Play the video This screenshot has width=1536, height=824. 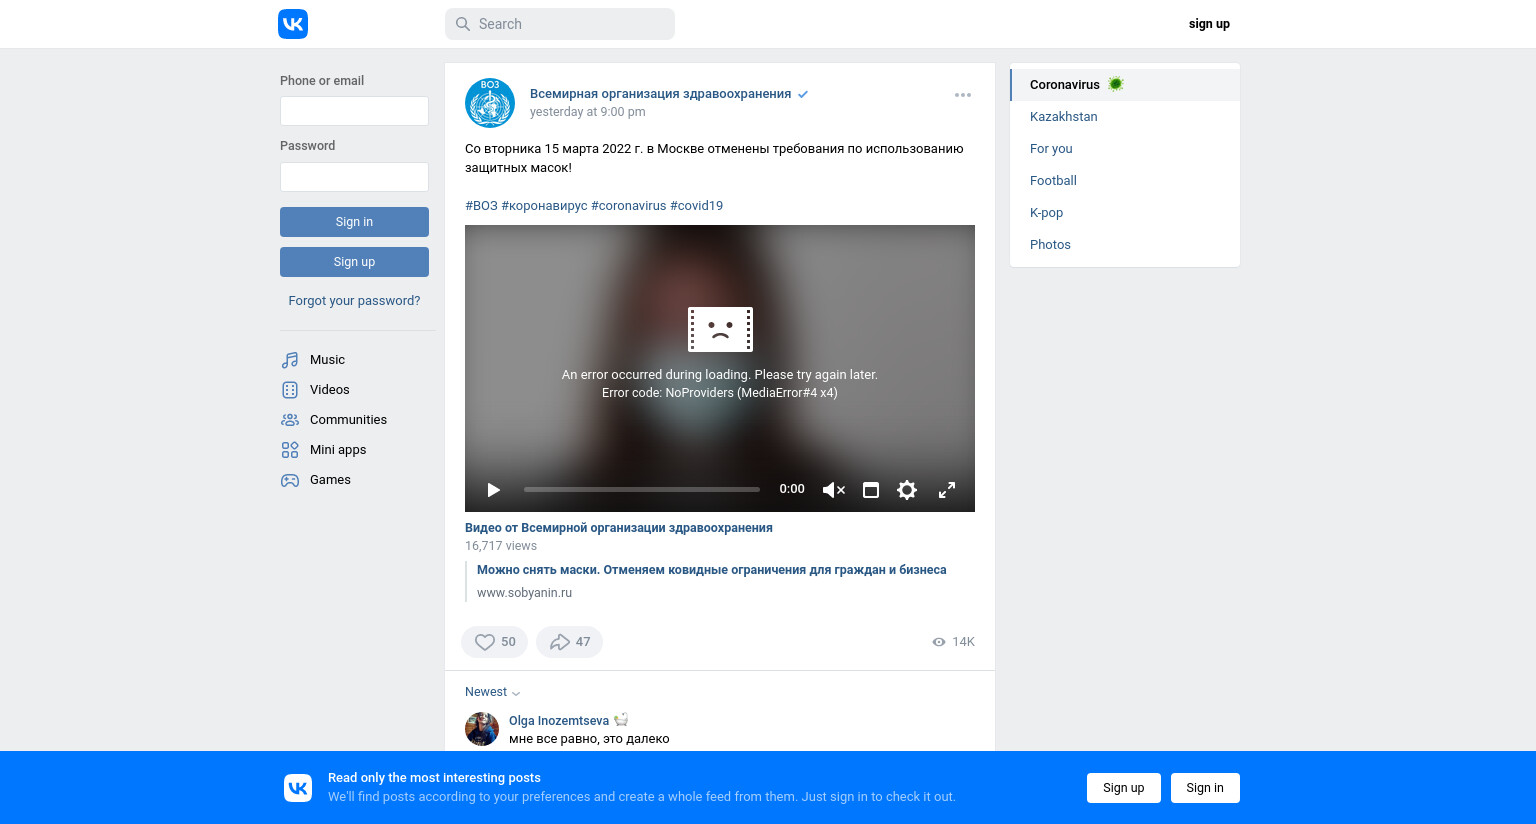pyautogui.click(x=493, y=490)
